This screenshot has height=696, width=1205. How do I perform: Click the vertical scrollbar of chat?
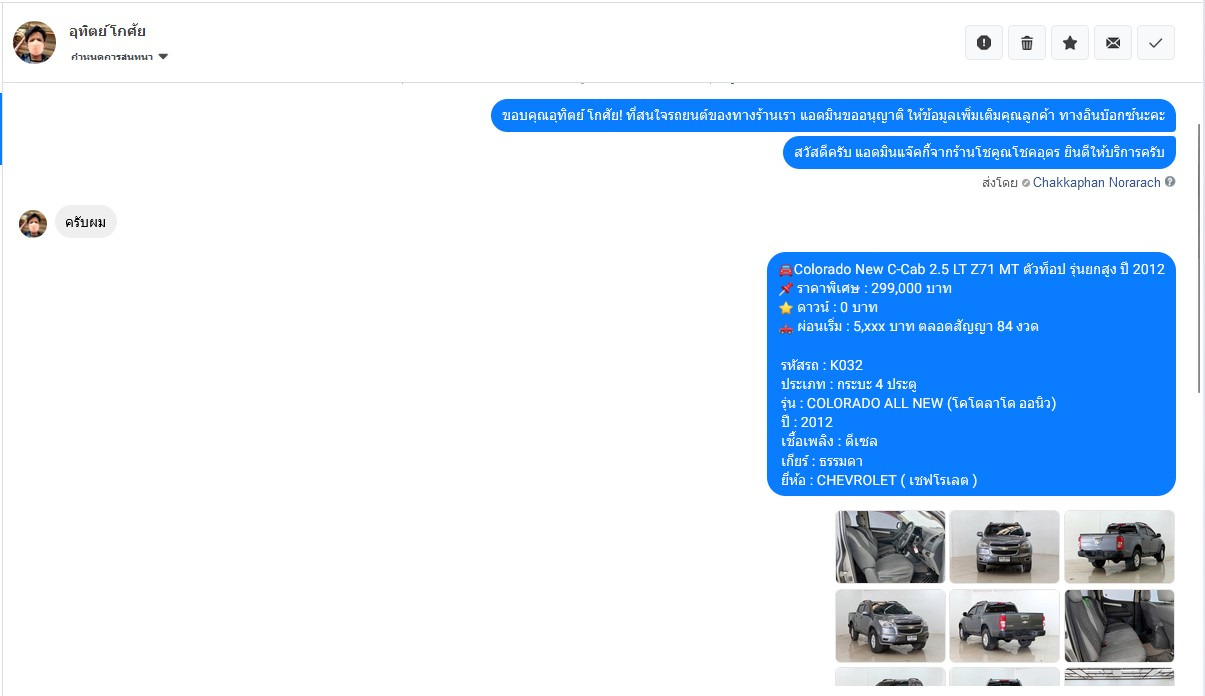[x=1199, y=258]
